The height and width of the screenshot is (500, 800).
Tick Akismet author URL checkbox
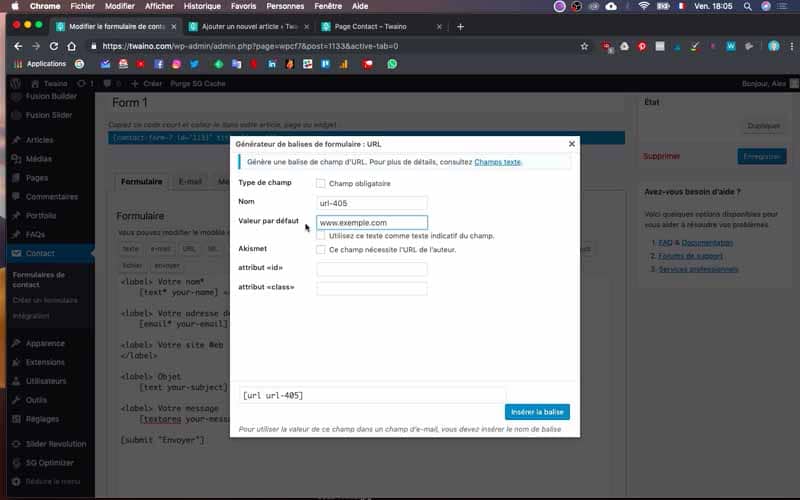(320, 249)
